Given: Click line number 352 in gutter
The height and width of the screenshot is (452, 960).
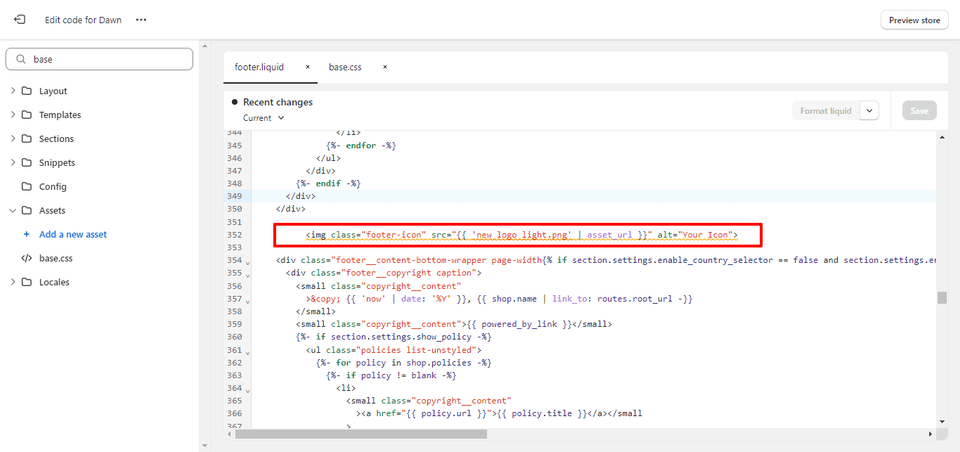Looking at the screenshot, I should [x=234, y=235].
